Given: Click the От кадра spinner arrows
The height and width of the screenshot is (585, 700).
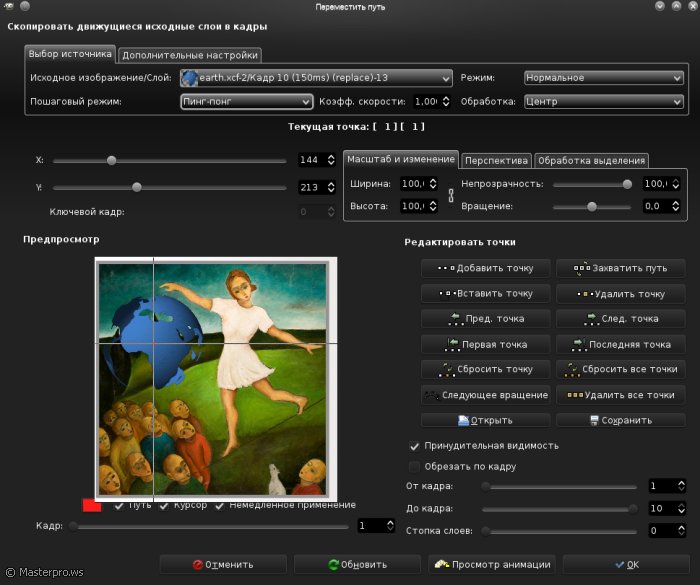Looking at the screenshot, I should pyautogui.click(x=681, y=485).
